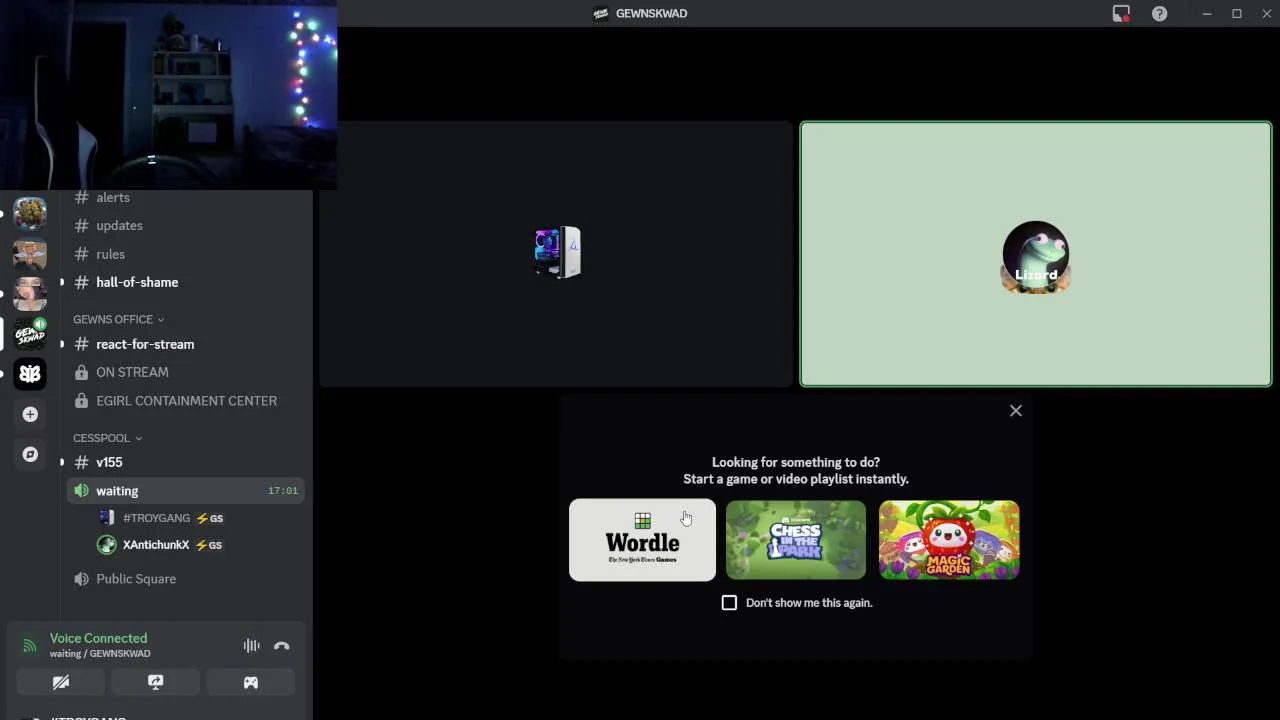Turn on camera button
Screen dimensions: 1280x720
pos(61,682)
